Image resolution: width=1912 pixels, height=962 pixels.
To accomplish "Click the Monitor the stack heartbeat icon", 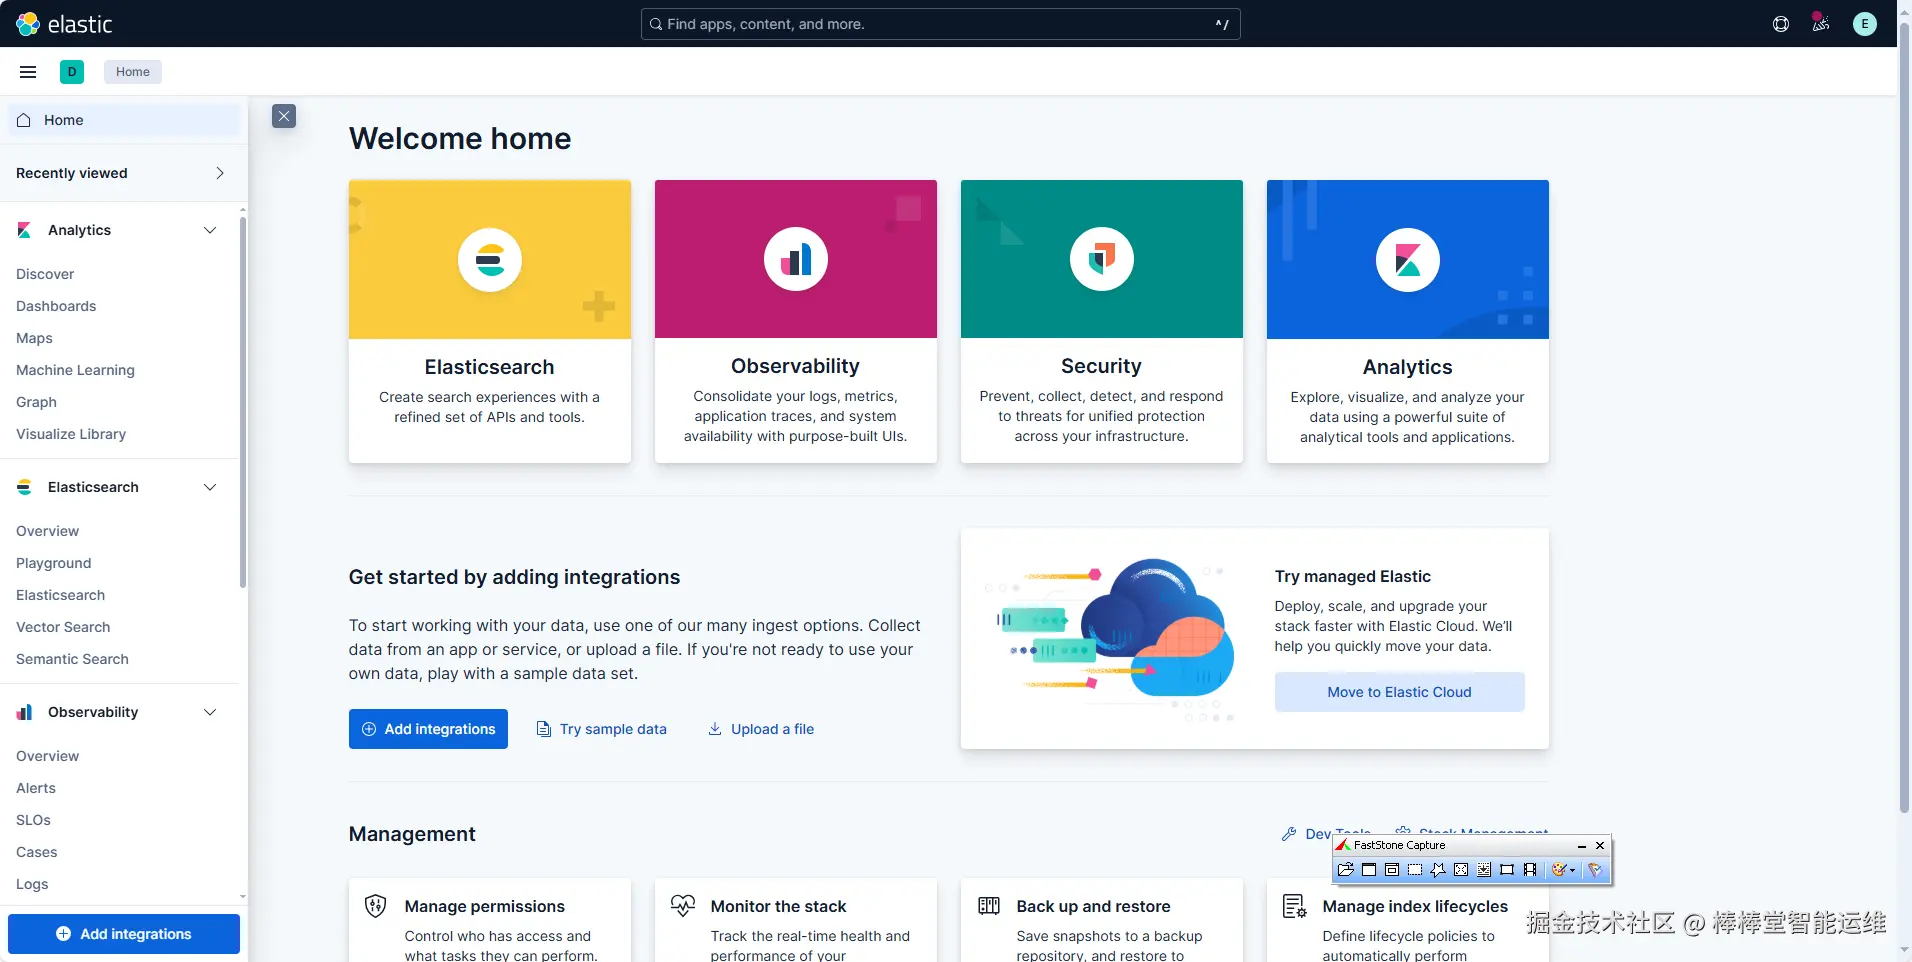I will (683, 906).
